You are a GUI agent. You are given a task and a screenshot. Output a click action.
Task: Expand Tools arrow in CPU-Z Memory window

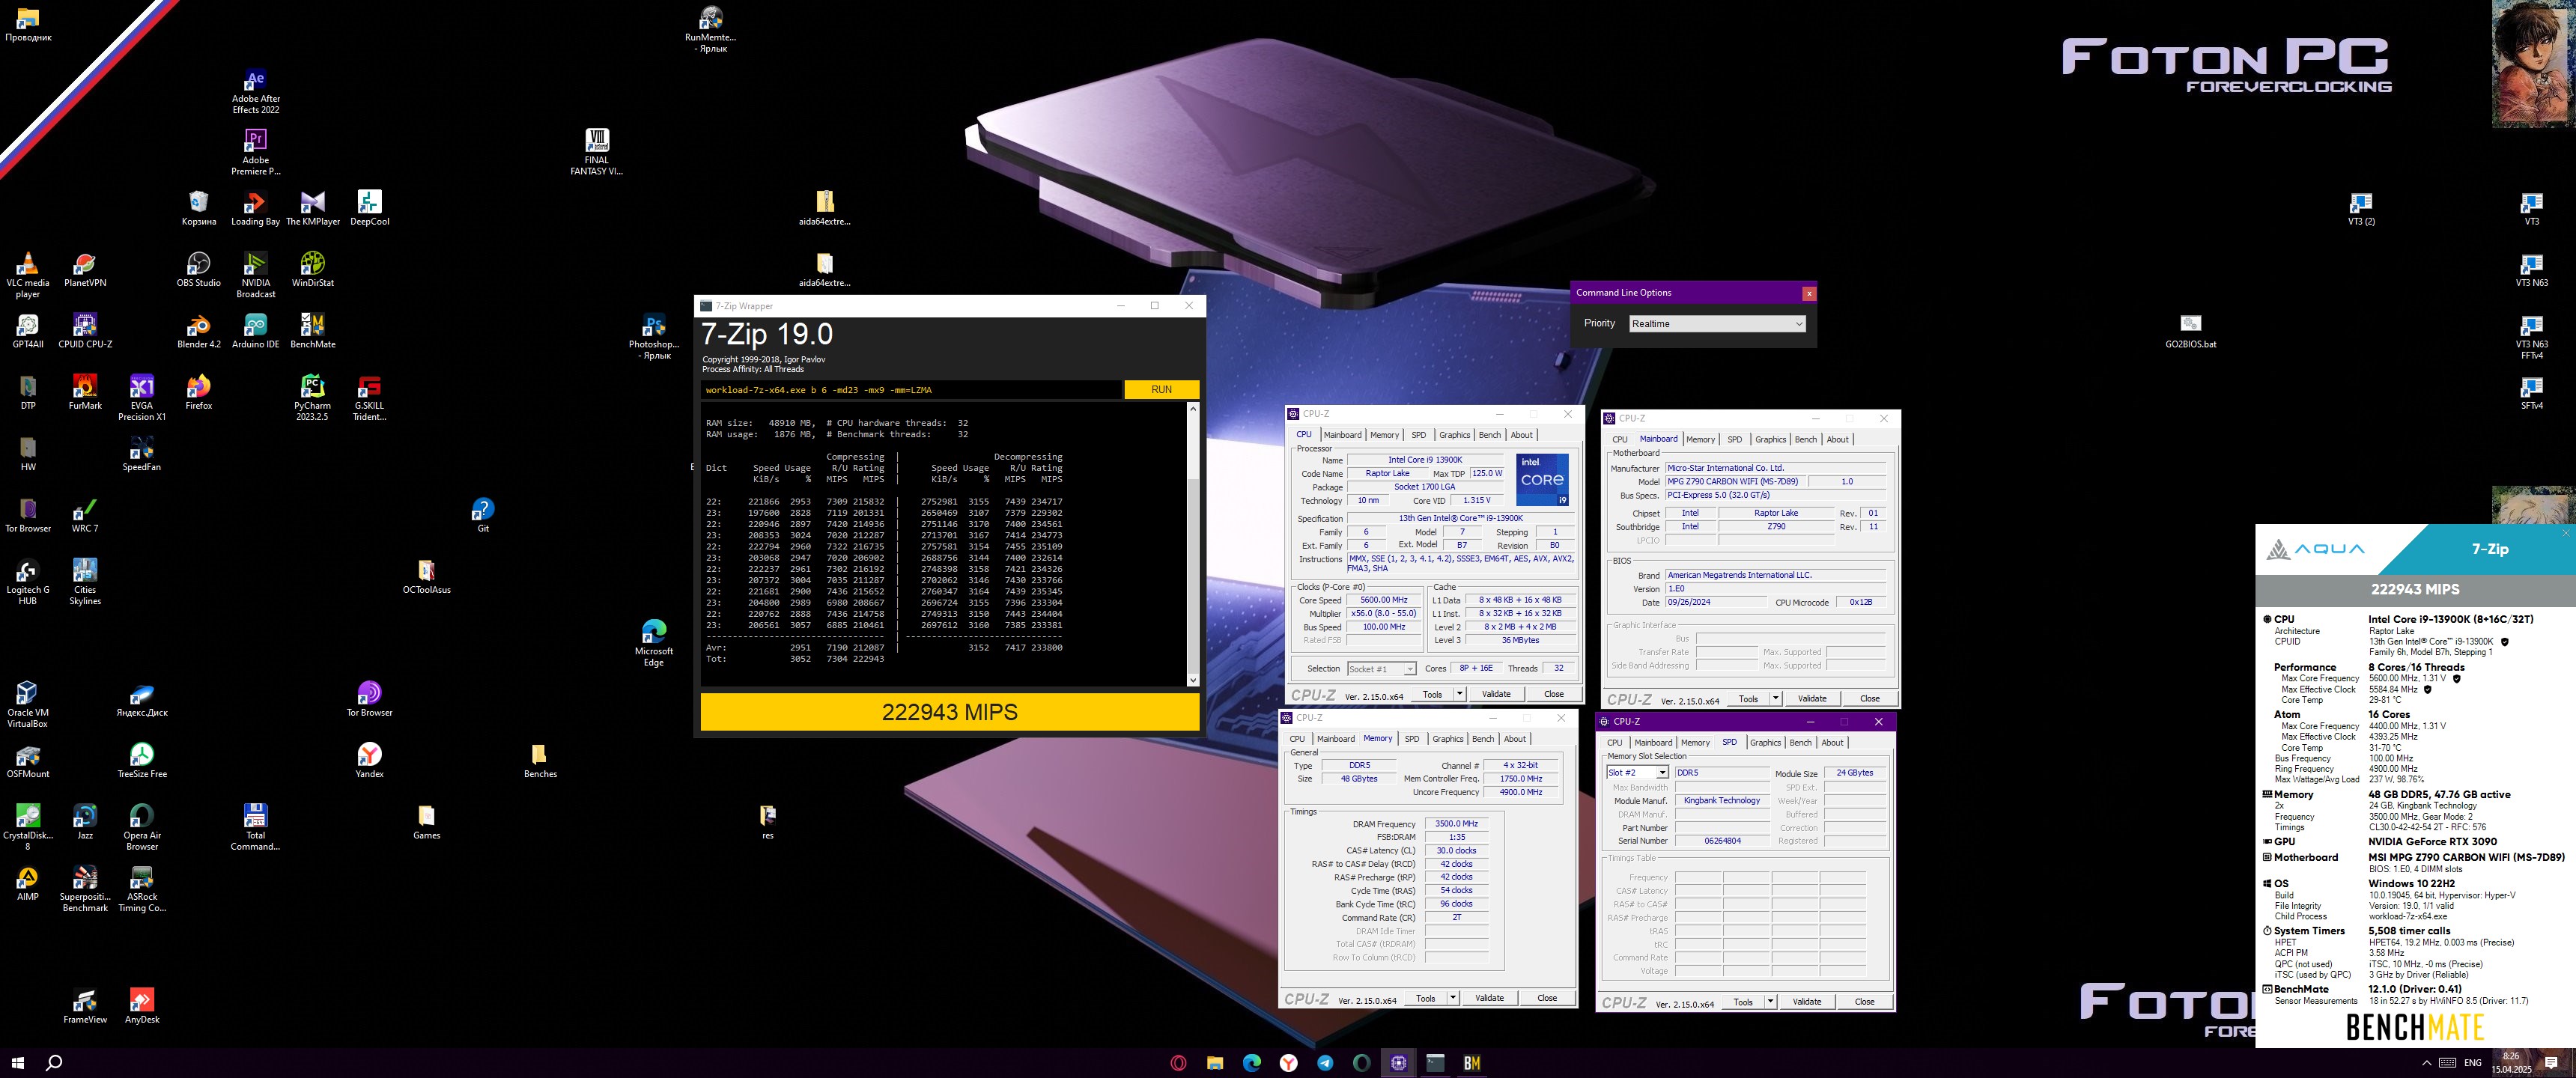pos(1452,998)
